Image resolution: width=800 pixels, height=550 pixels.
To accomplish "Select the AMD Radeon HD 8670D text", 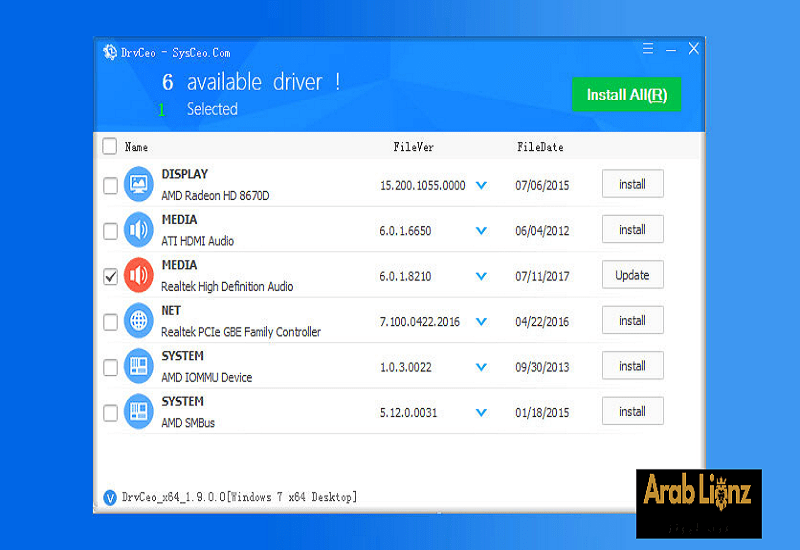I will (215, 195).
